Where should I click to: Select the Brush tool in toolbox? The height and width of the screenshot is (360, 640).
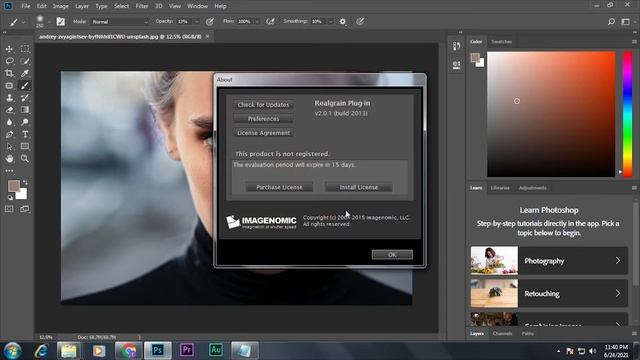(25, 86)
